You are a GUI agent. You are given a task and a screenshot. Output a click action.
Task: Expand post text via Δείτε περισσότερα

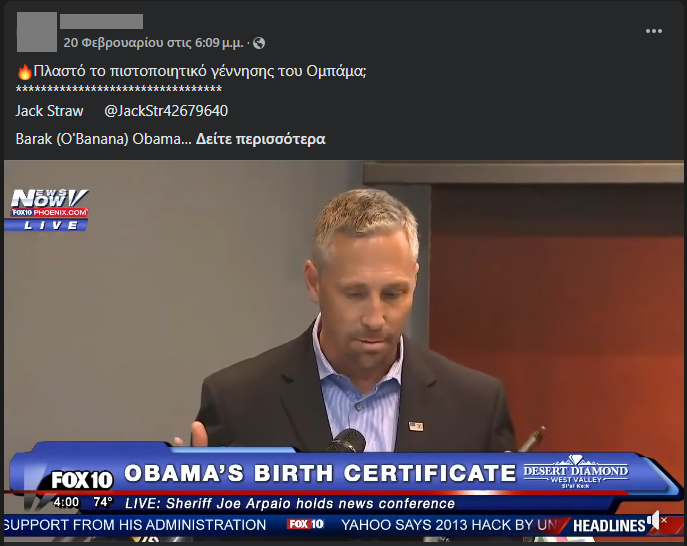pyautogui.click(x=260, y=139)
